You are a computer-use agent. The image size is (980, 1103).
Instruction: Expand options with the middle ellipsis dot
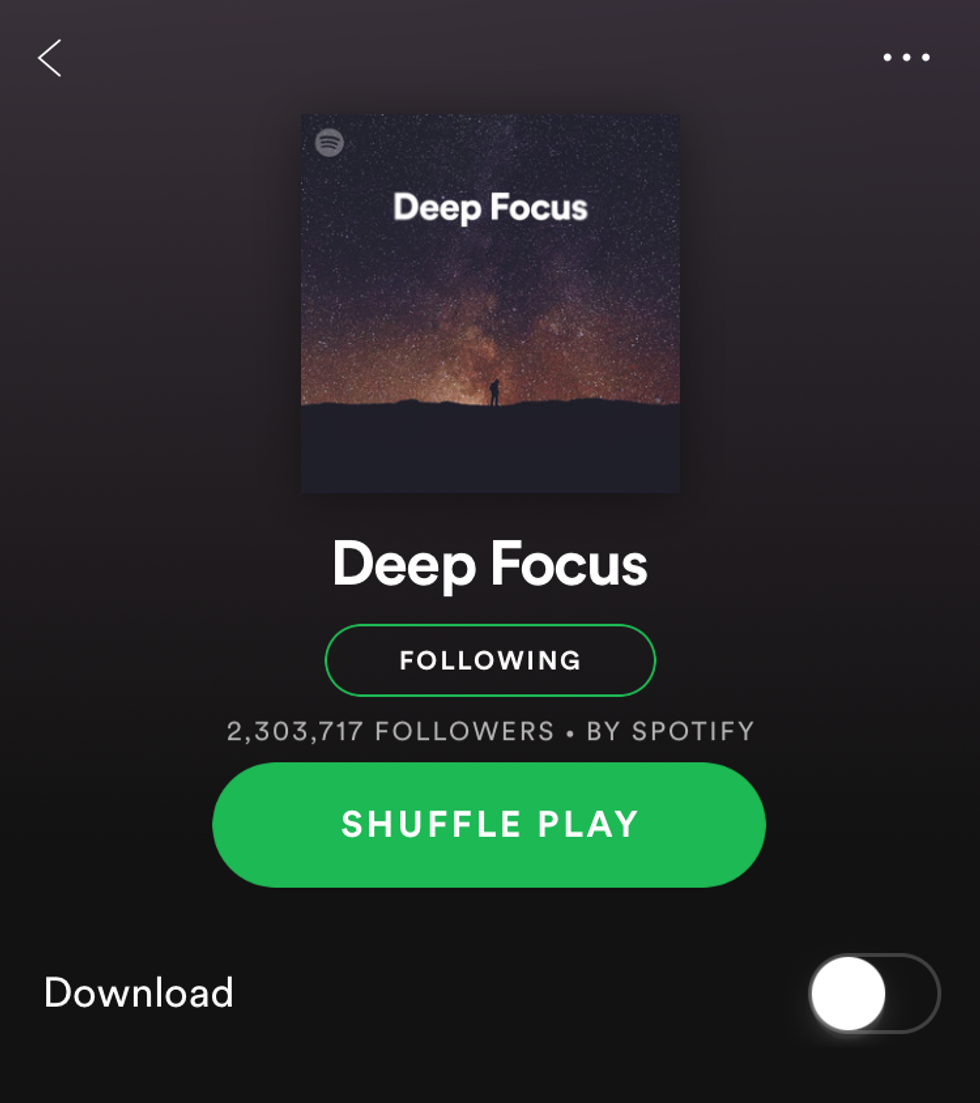coord(907,58)
